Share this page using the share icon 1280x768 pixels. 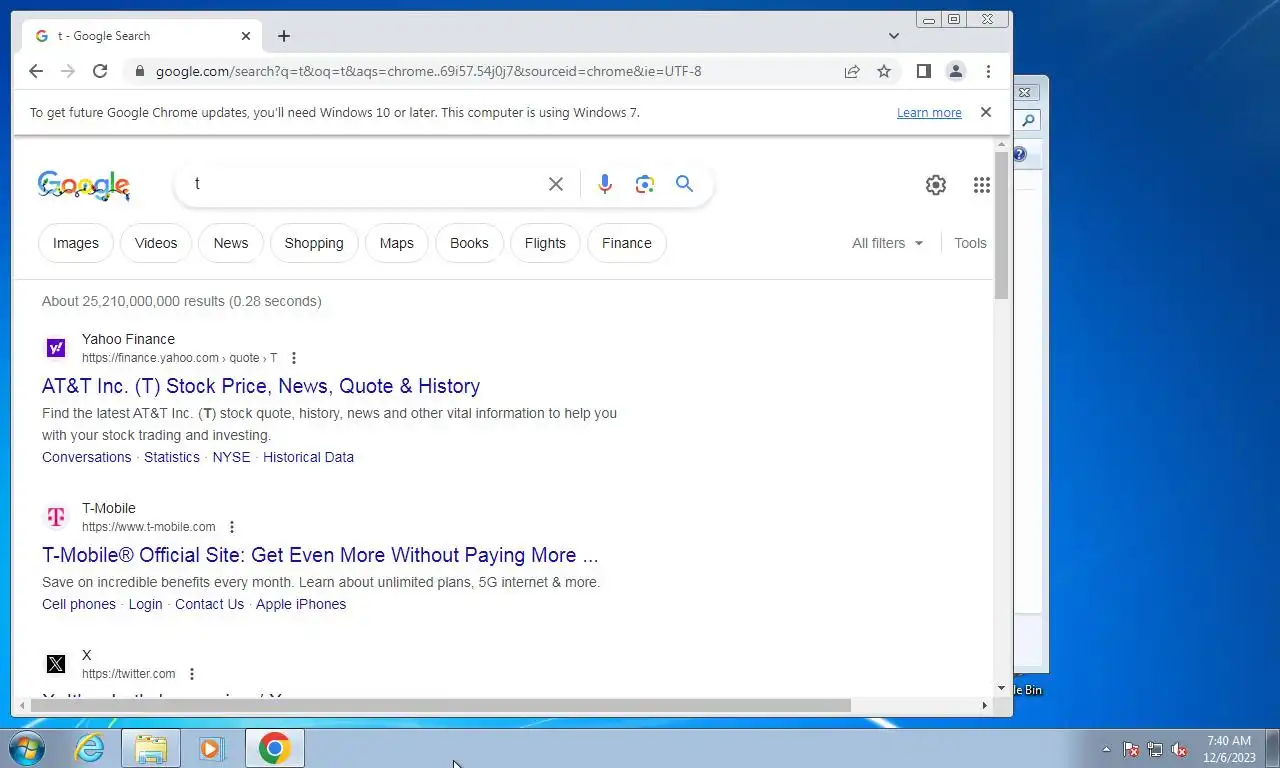pyautogui.click(x=852, y=71)
